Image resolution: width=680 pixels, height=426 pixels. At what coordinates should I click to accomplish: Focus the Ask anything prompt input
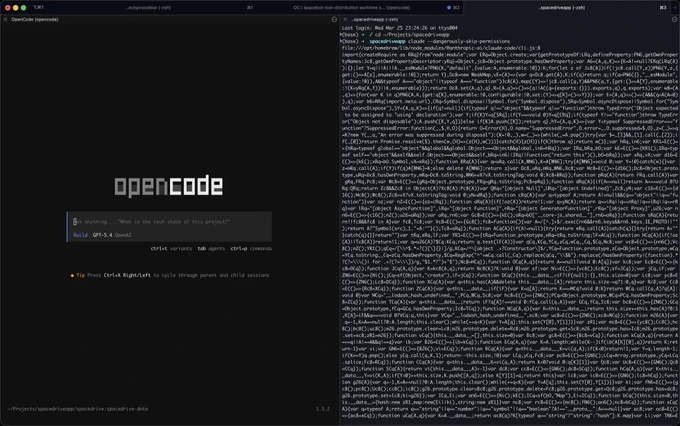[170, 222]
